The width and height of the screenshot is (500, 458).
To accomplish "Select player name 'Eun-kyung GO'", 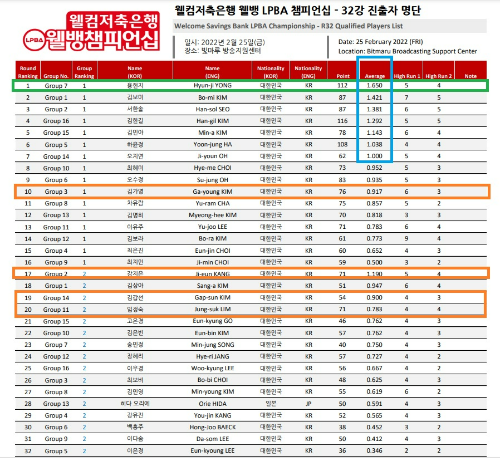I will (212, 321).
